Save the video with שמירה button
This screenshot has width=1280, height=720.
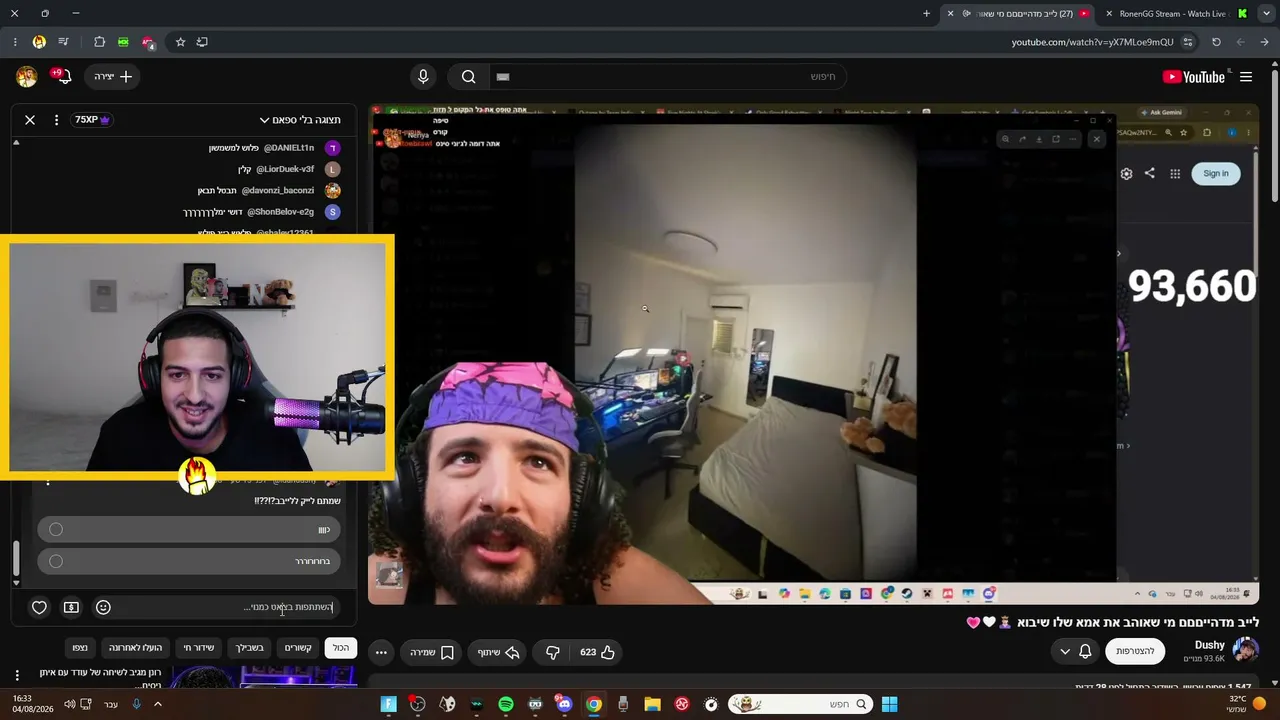(432, 652)
